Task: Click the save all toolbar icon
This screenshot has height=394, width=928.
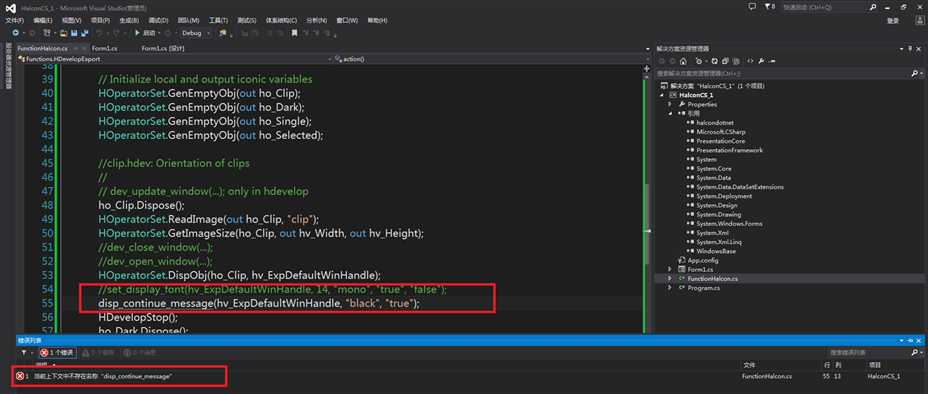Action: pos(85,33)
